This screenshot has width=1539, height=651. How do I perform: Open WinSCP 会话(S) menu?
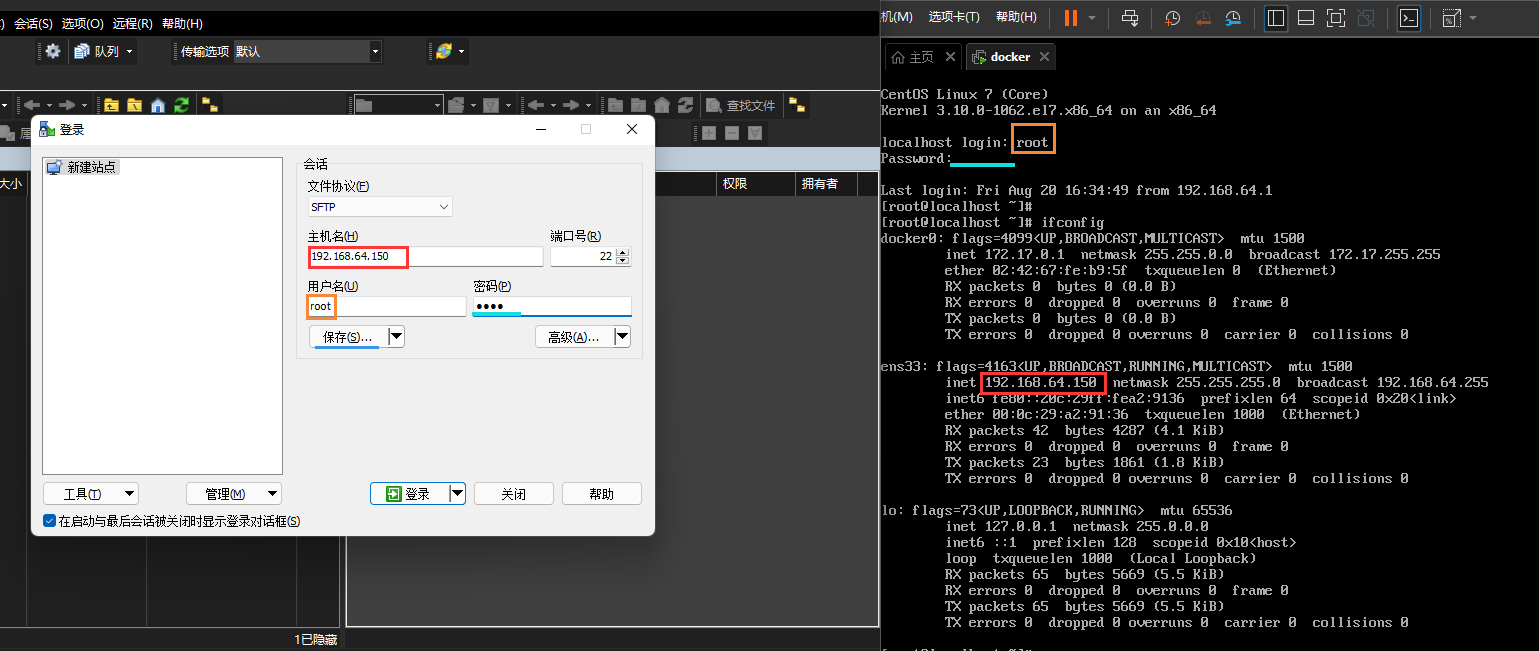(33, 23)
